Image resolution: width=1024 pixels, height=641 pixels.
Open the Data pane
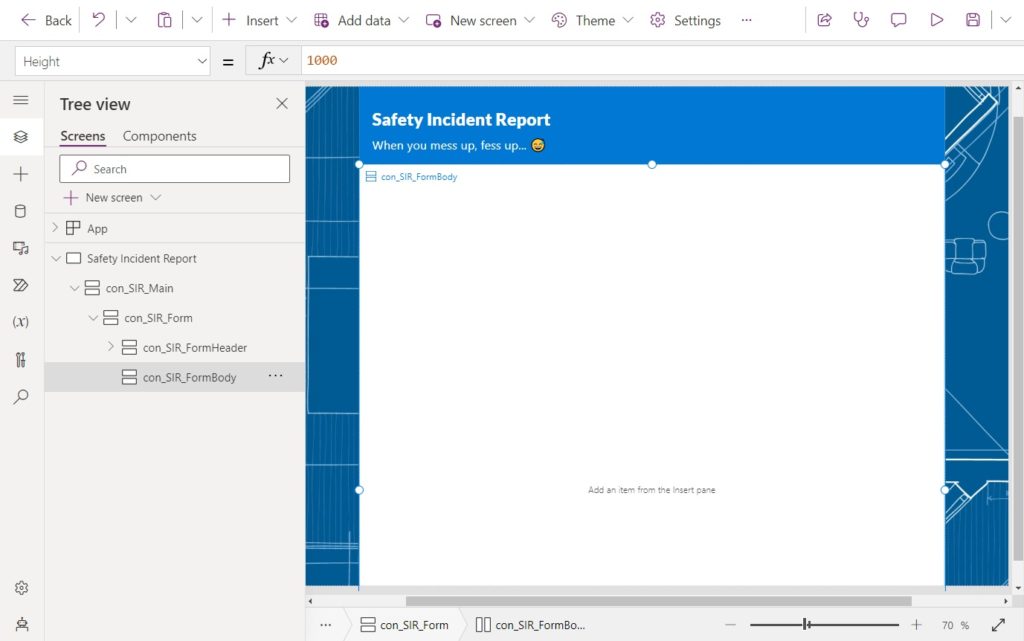coord(20,210)
